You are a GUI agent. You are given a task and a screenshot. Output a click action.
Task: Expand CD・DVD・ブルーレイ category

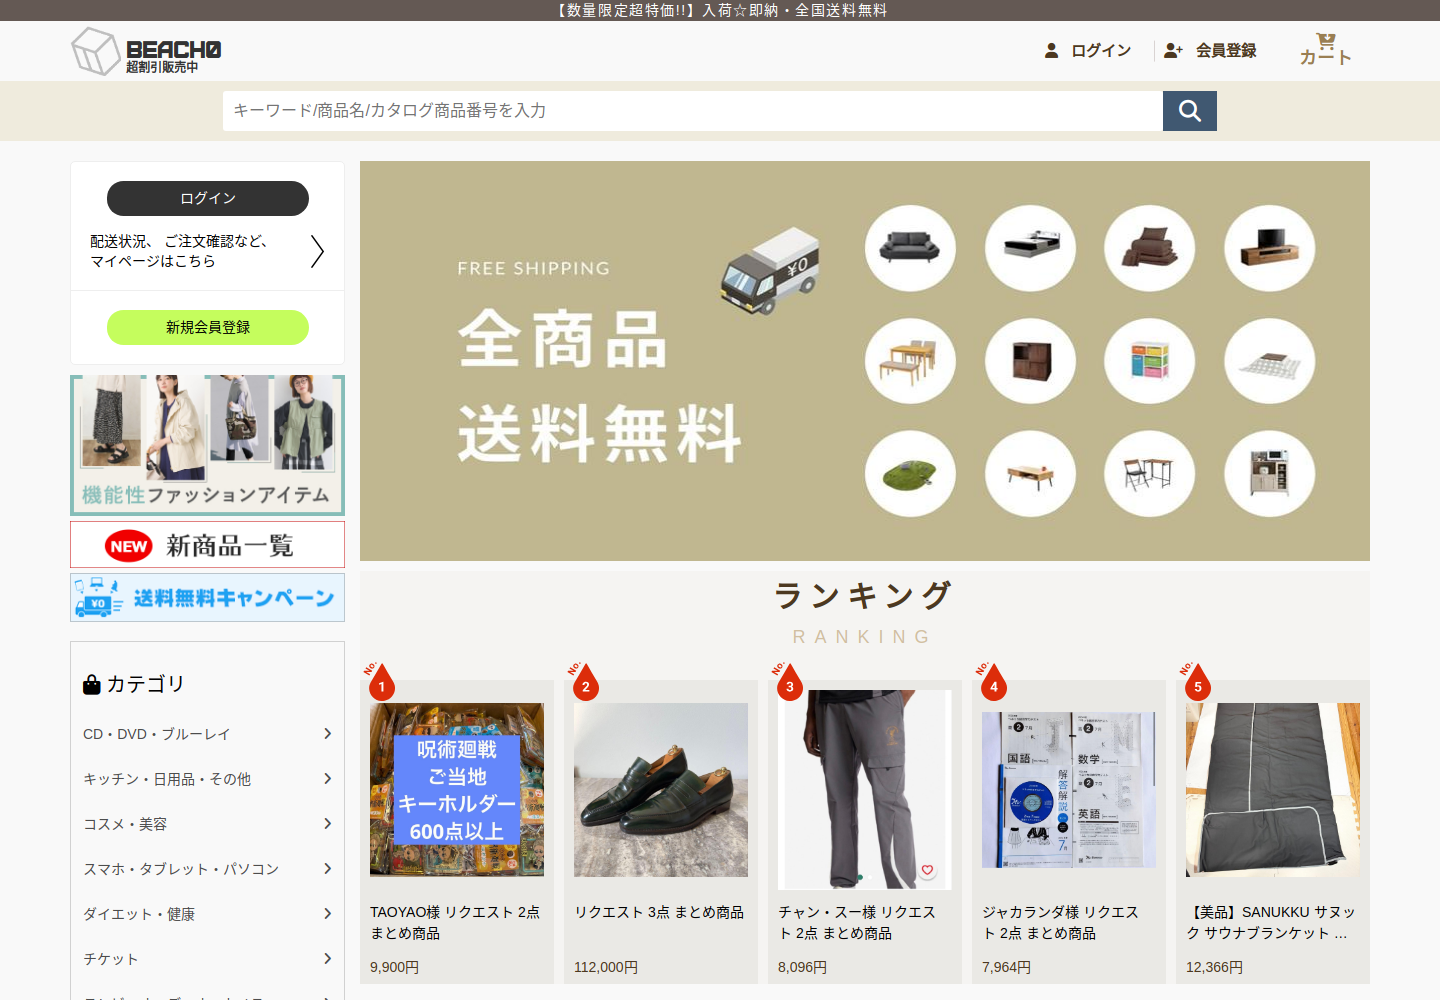pyautogui.click(x=208, y=734)
